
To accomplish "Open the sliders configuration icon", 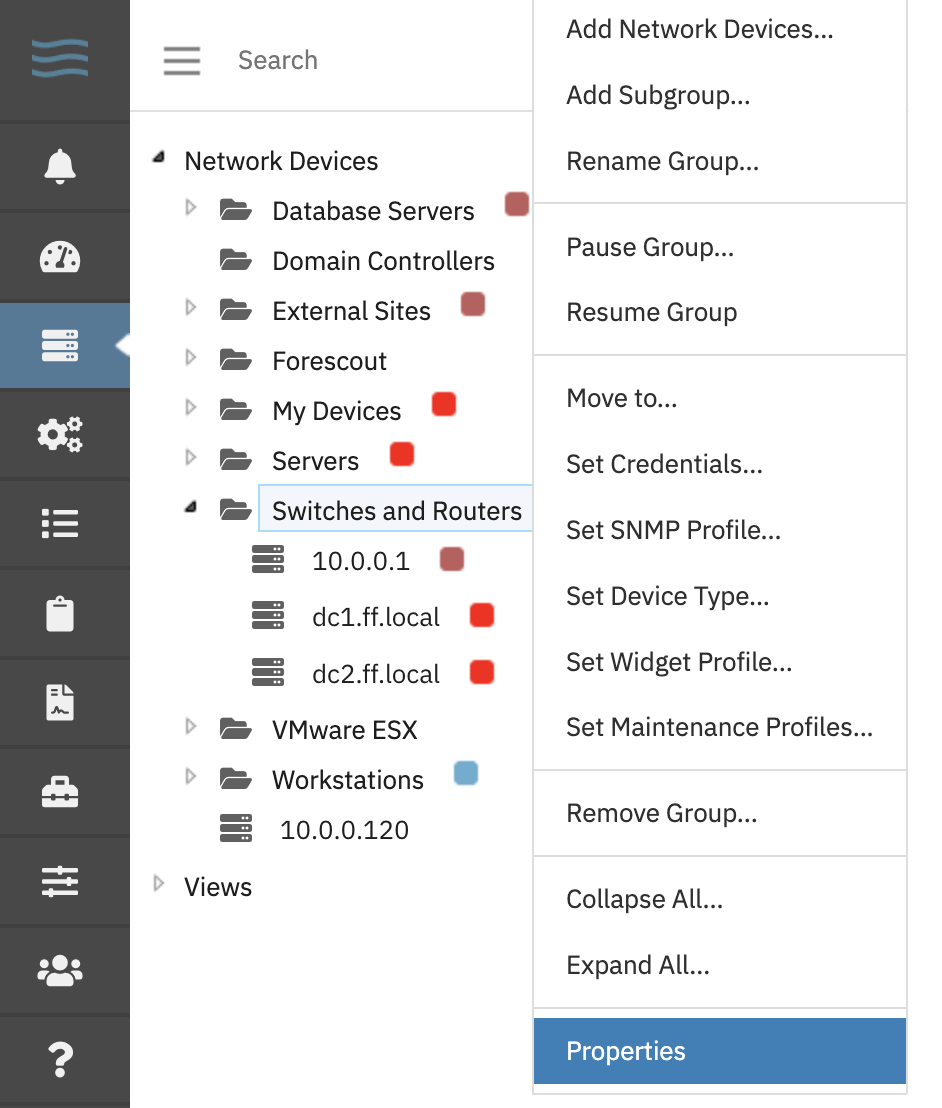I will coord(60,881).
